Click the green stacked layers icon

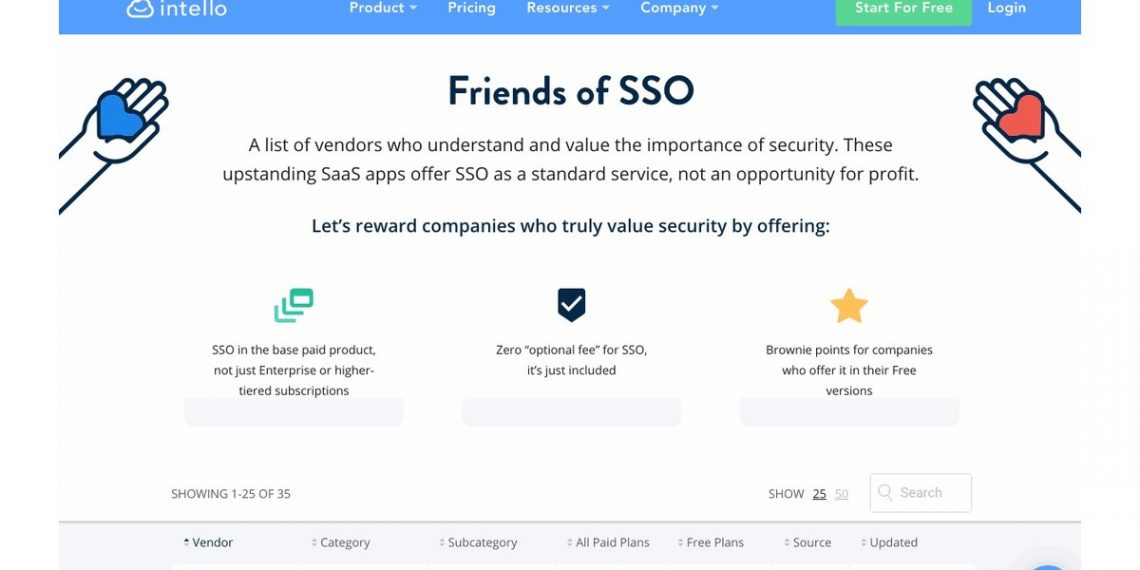[294, 305]
